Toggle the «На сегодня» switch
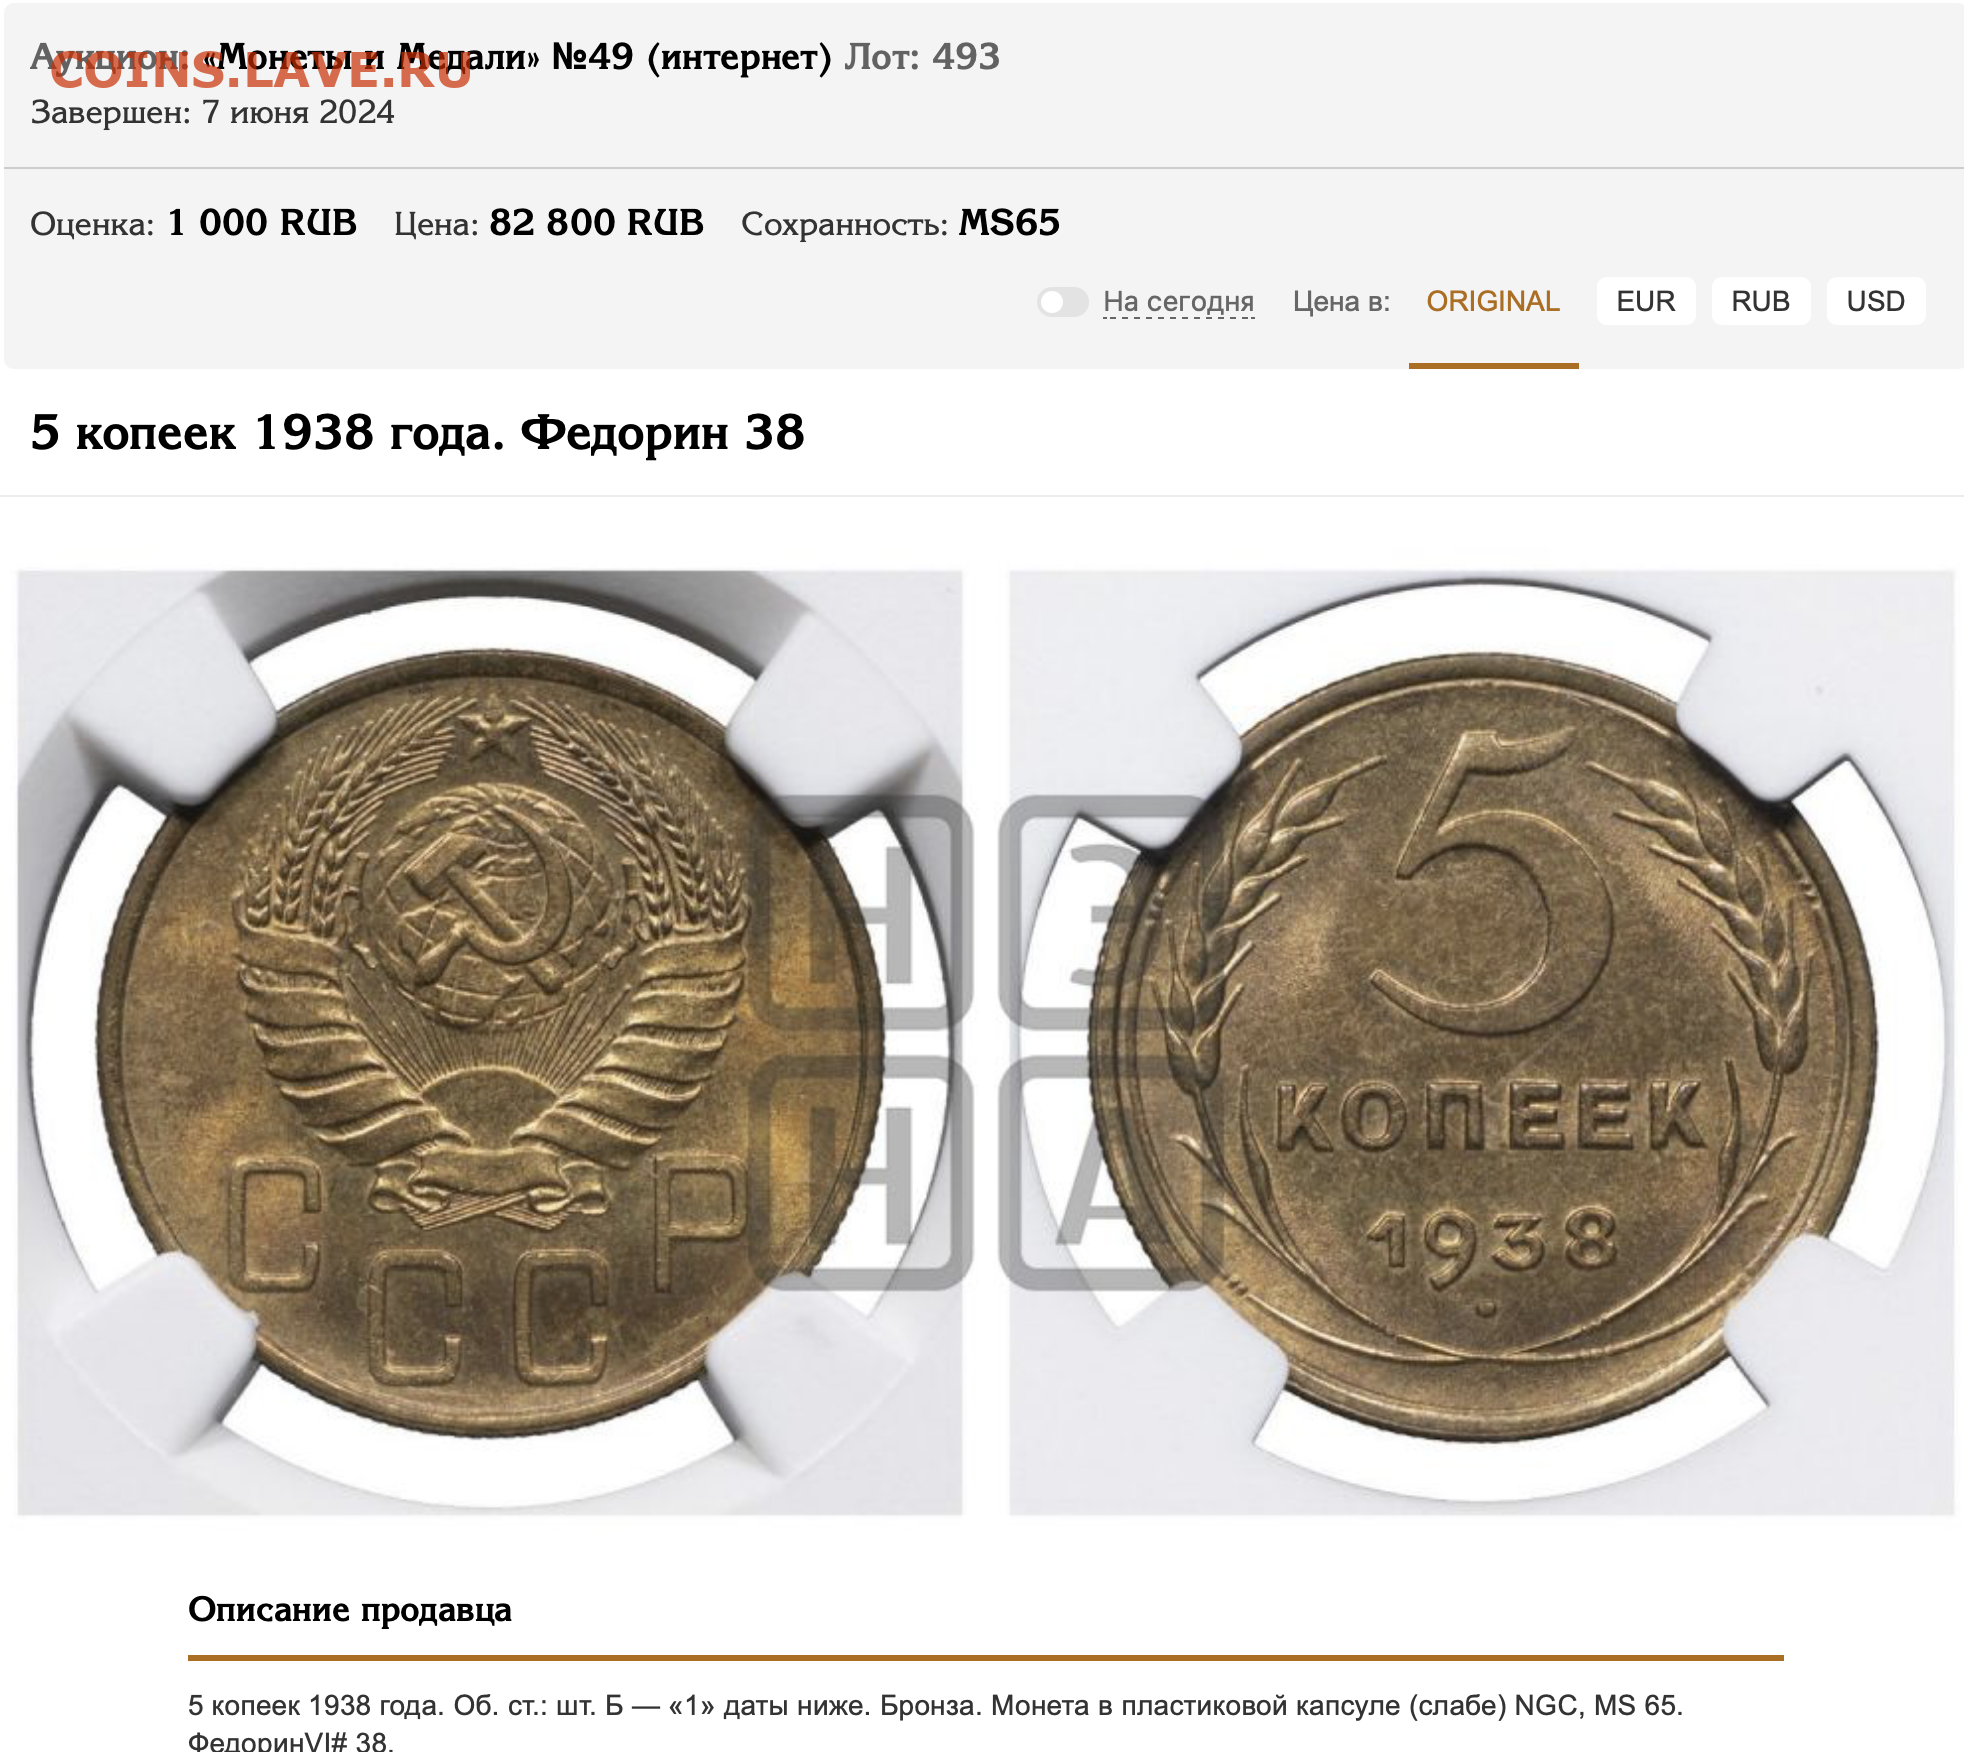The height and width of the screenshot is (1752, 1964). pyautogui.click(x=1062, y=301)
